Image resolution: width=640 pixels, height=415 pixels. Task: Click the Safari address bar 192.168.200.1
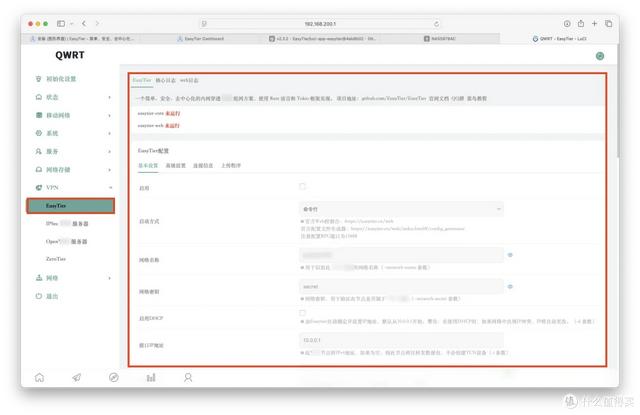320,24
